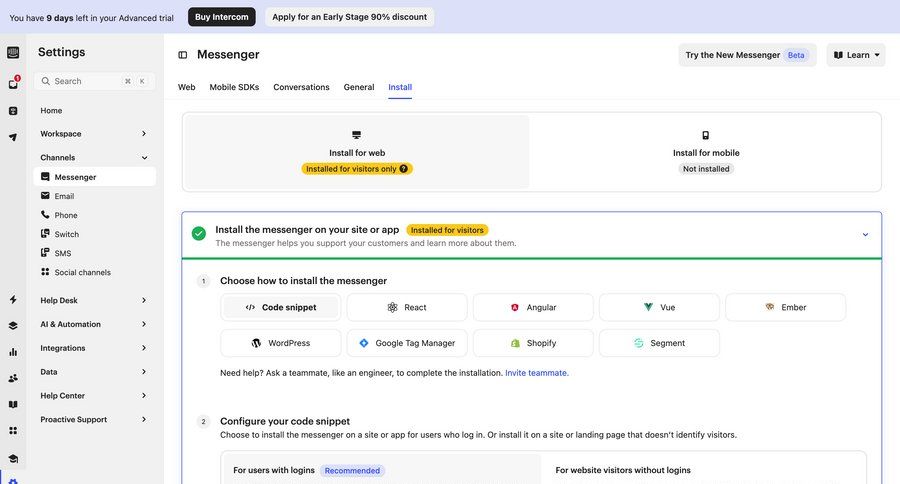Select the Install tab
900x484 pixels.
pos(400,87)
